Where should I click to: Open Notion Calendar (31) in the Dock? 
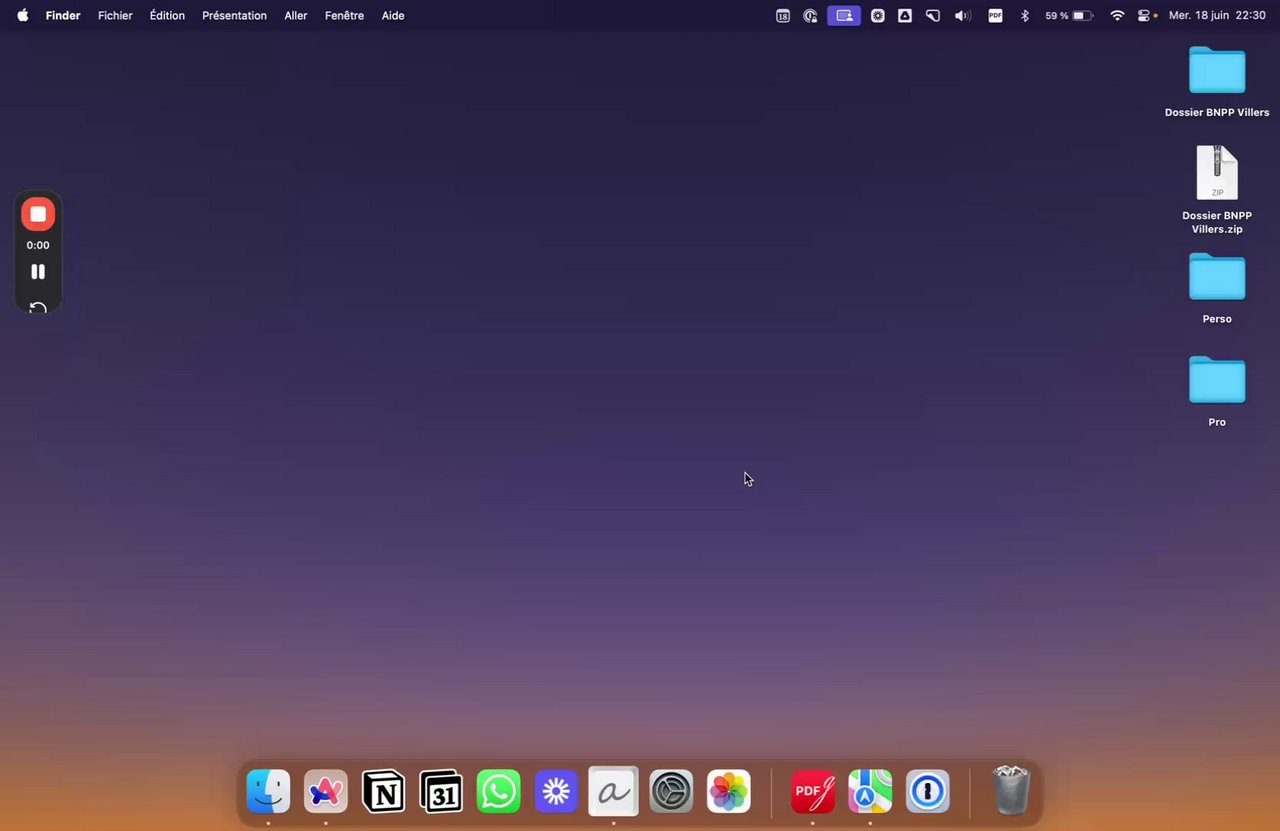(x=441, y=792)
